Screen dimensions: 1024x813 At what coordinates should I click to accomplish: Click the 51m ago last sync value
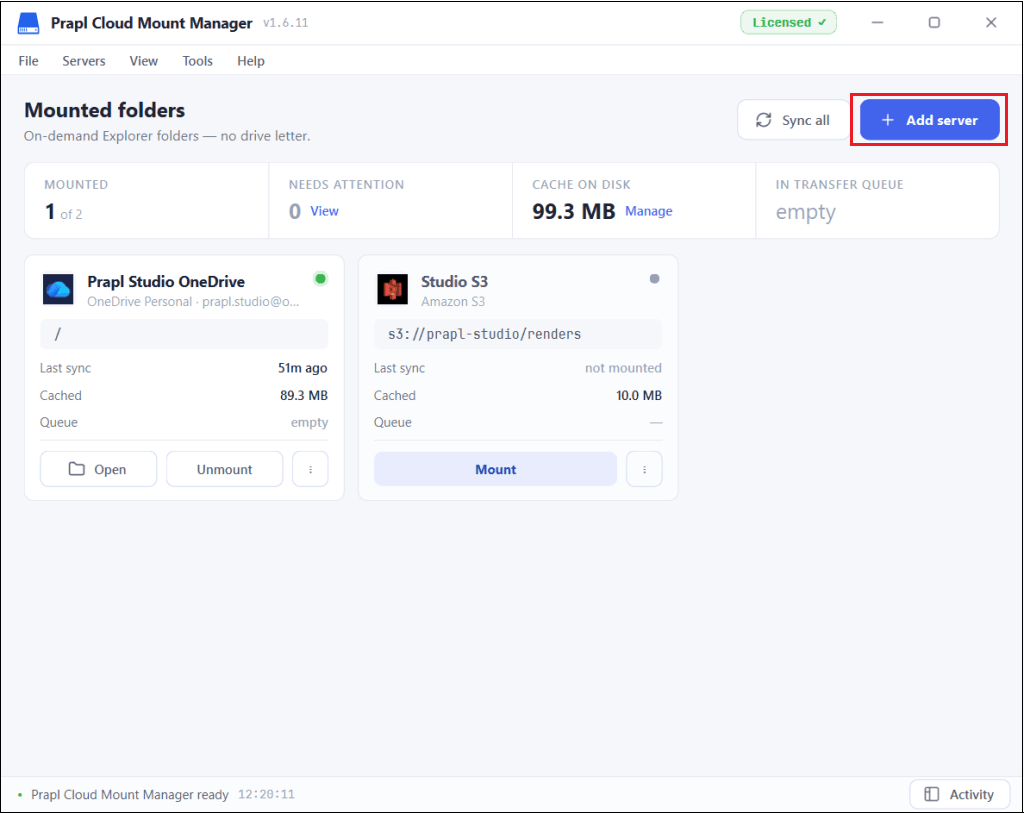(302, 368)
